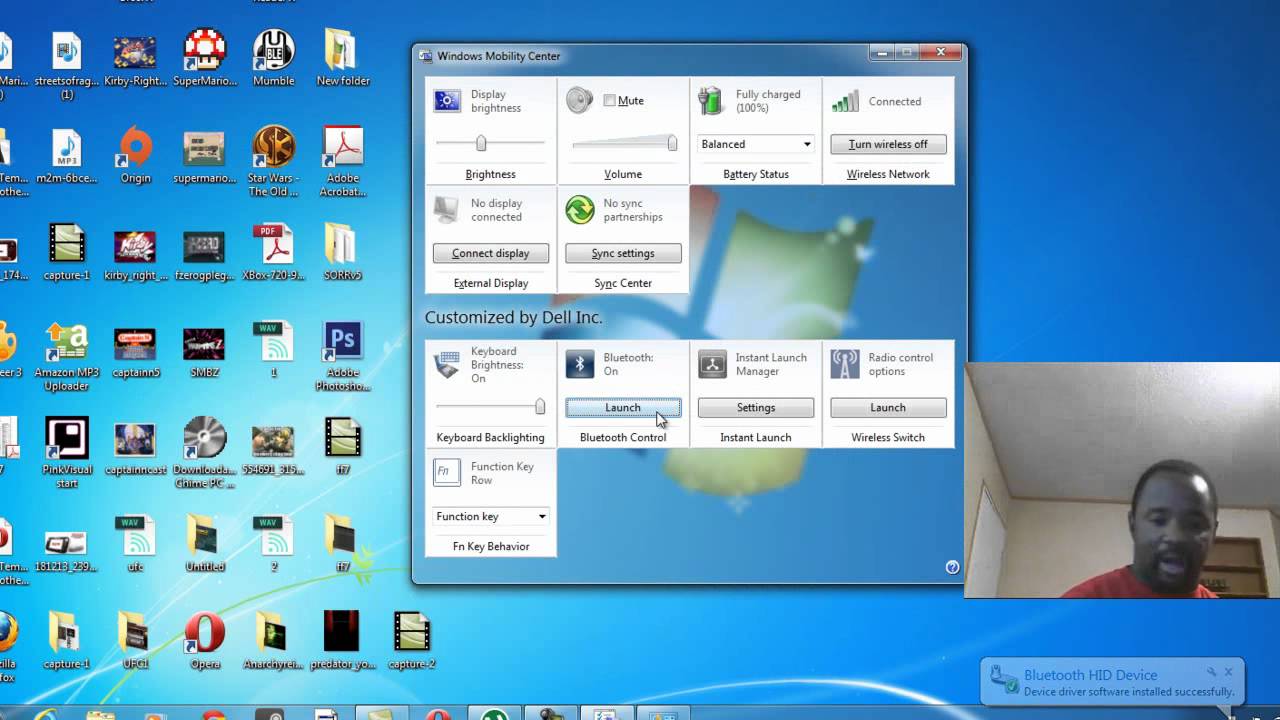
Task: Click the Instant Launch Manager icon
Action: coord(712,364)
